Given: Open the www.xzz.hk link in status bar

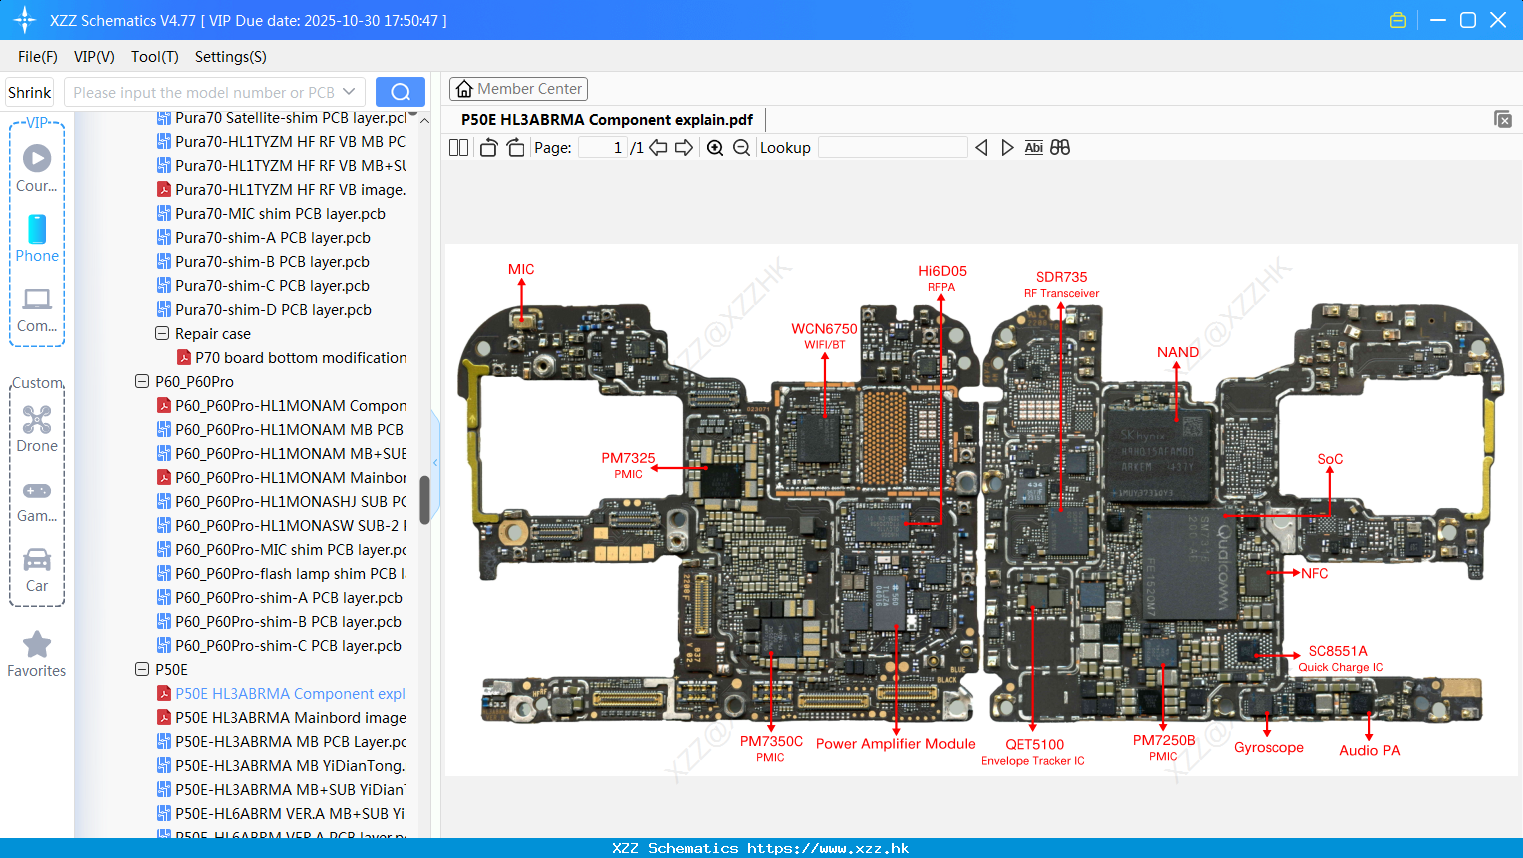Looking at the screenshot, I should (x=828, y=848).
